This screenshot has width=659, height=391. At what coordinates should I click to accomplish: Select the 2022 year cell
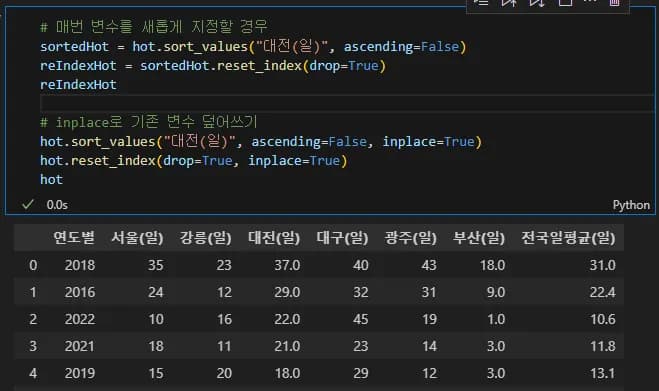pyautogui.click(x=80, y=319)
